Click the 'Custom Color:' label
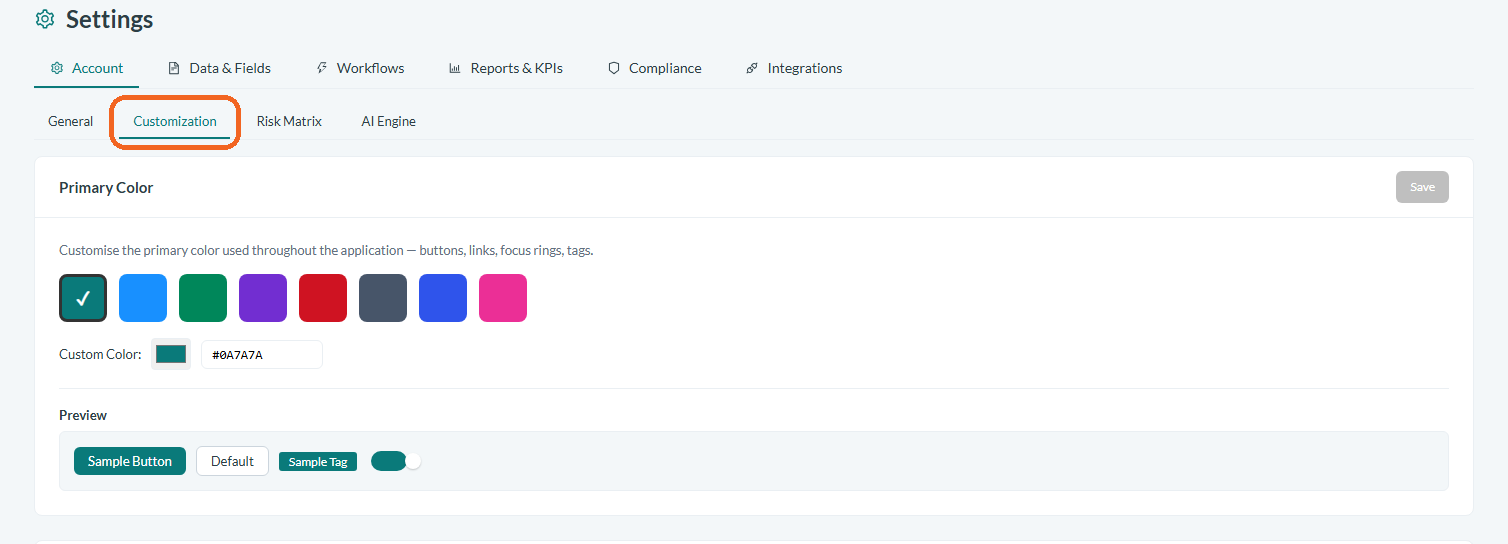The image size is (1508, 544). (x=100, y=354)
